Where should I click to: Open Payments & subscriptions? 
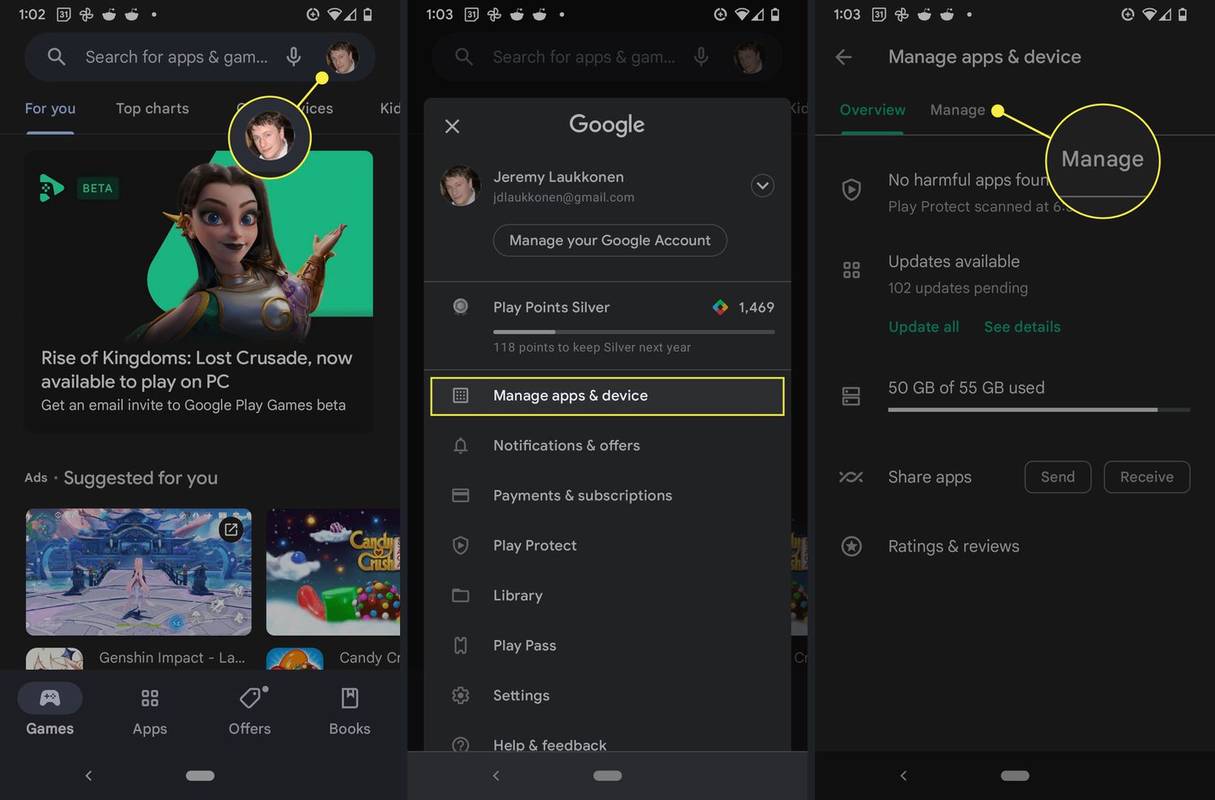tap(607, 496)
